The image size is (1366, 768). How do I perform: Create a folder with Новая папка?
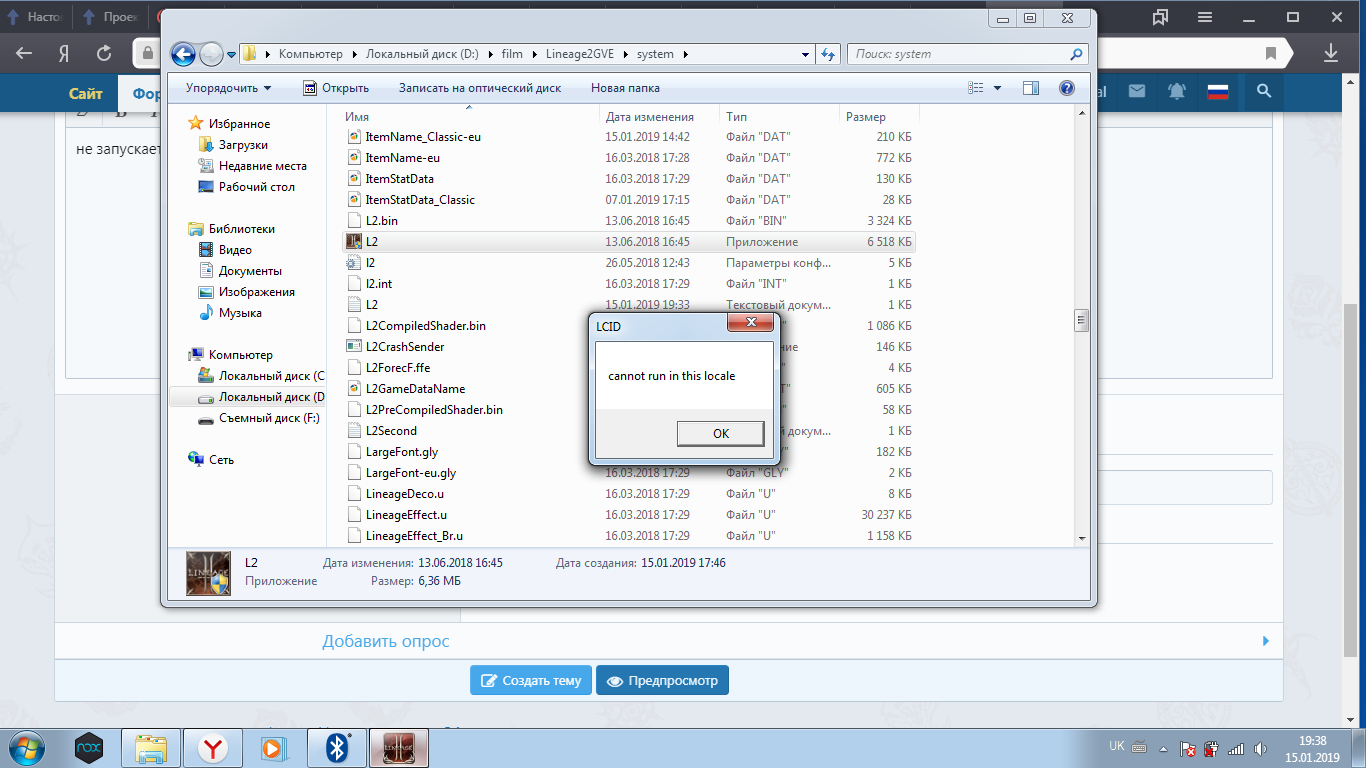pos(625,88)
